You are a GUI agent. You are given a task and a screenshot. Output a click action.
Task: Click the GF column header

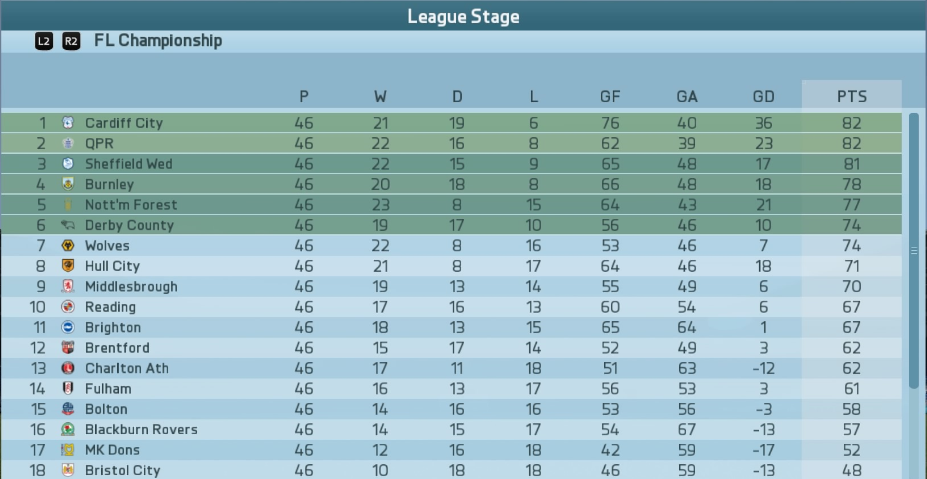tap(610, 96)
